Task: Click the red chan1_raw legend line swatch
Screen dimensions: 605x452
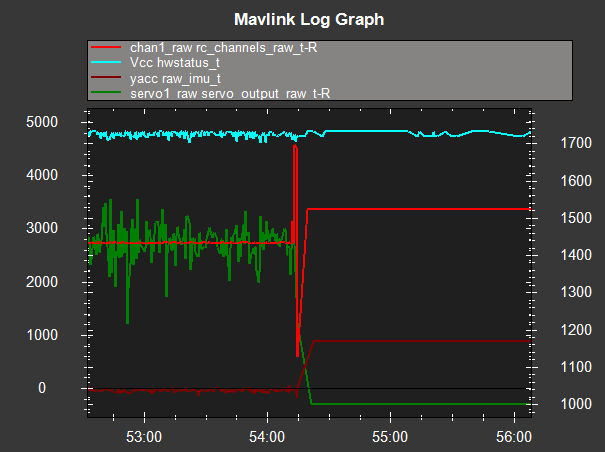Action: [x=106, y=47]
